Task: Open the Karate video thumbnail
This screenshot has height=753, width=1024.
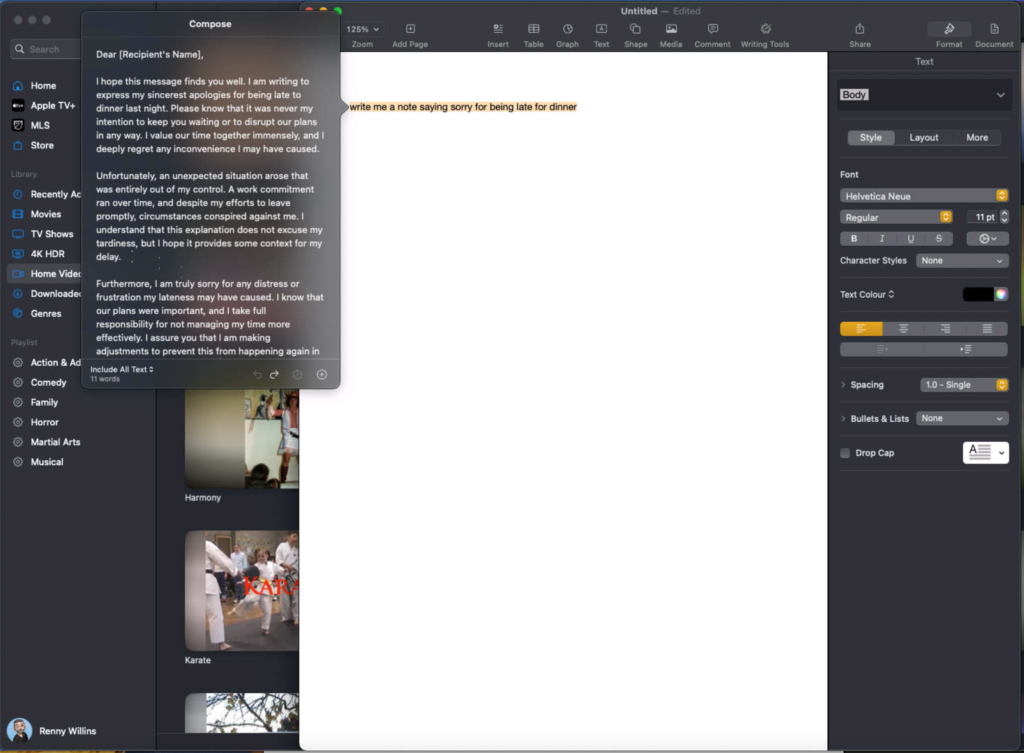Action: (x=241, y=590)
